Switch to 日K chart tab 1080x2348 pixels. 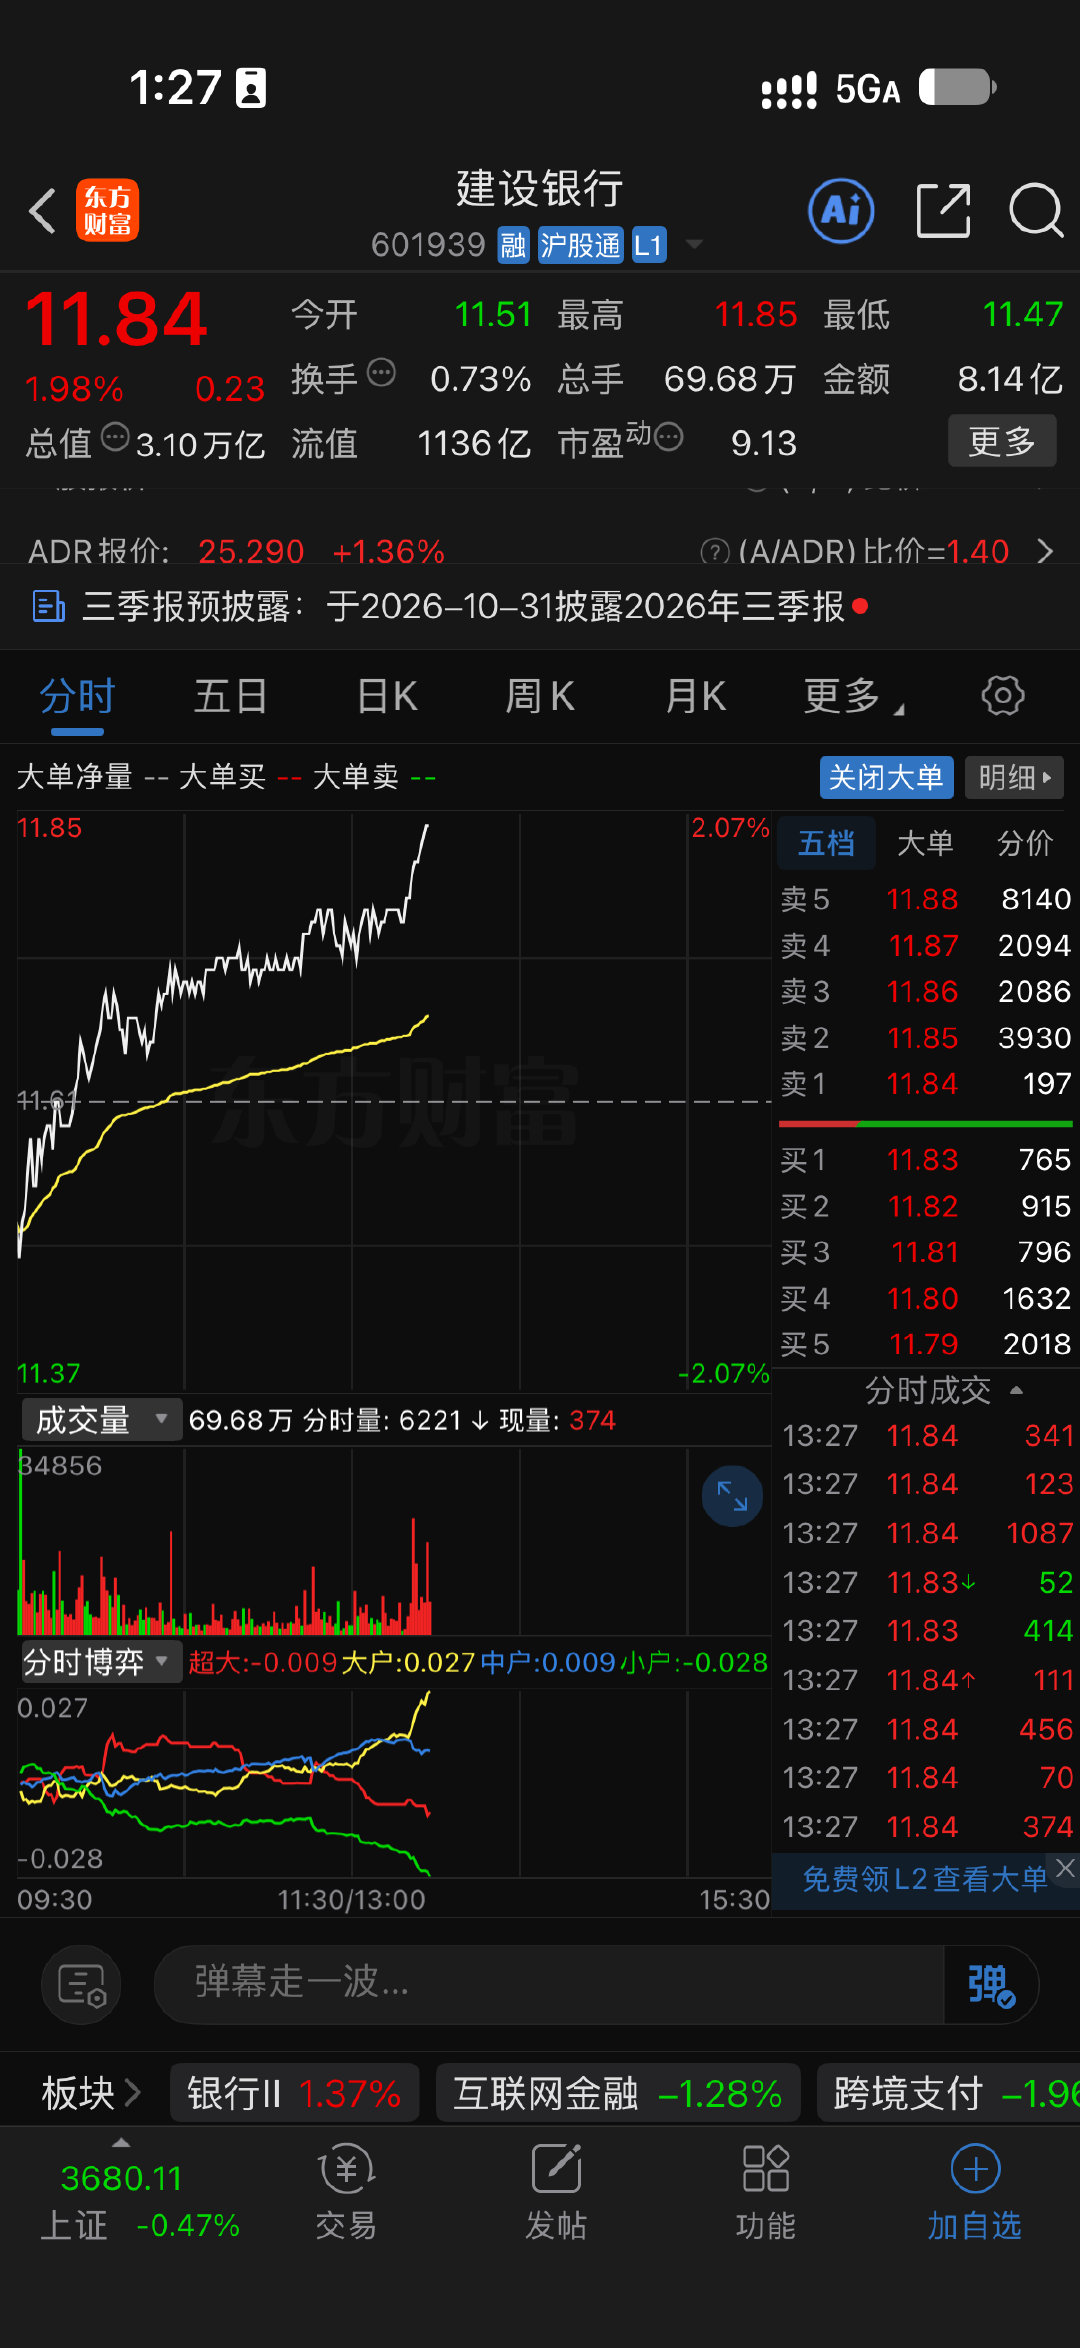tap(387, 697)
